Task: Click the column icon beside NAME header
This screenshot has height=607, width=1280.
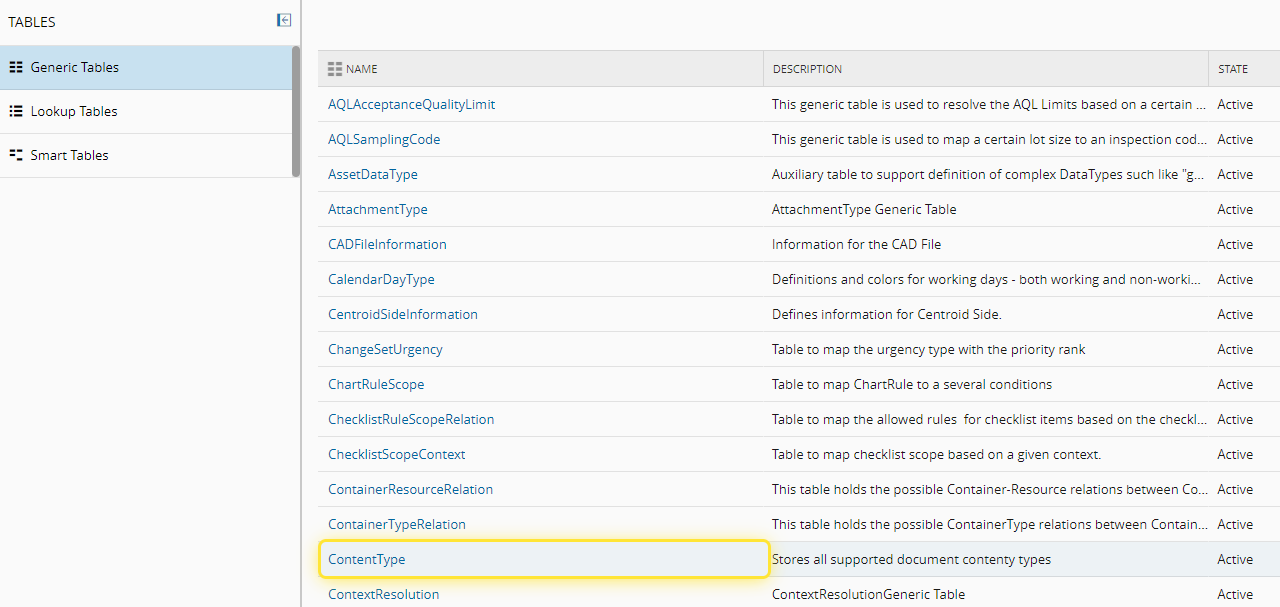Action: [335, 69]
